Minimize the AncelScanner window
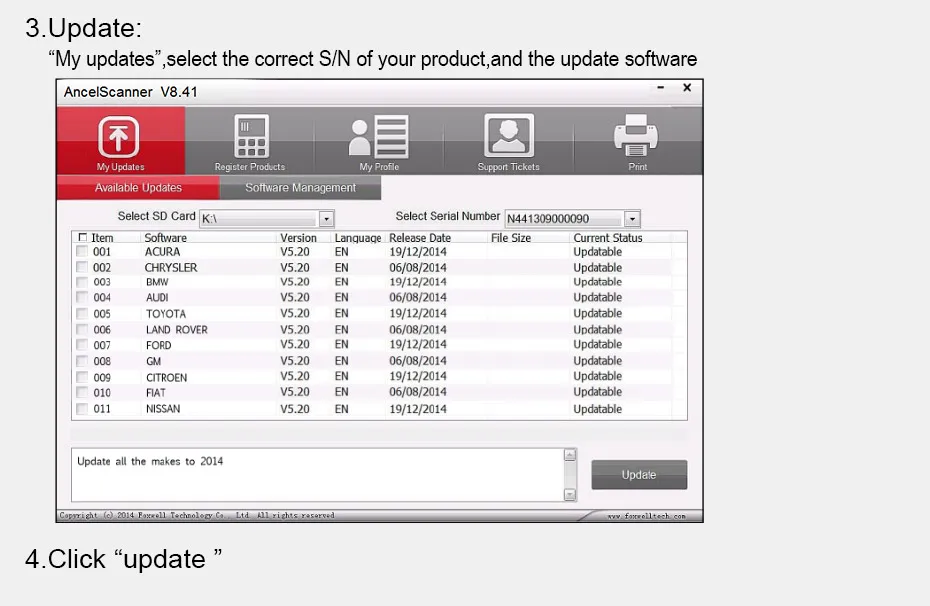 (661, 88)
